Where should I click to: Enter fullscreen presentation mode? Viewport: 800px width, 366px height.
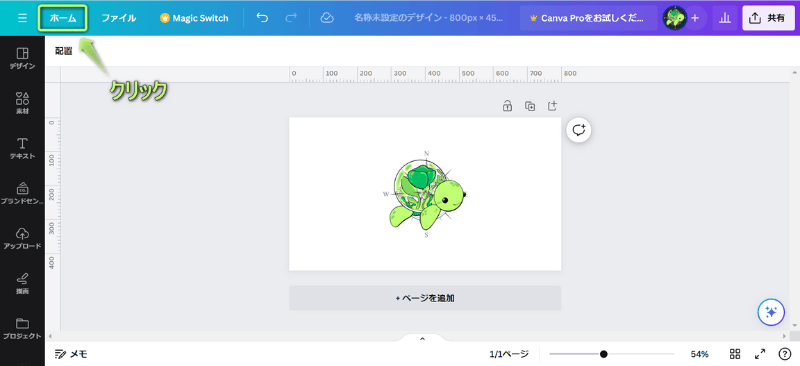(760, 354)
